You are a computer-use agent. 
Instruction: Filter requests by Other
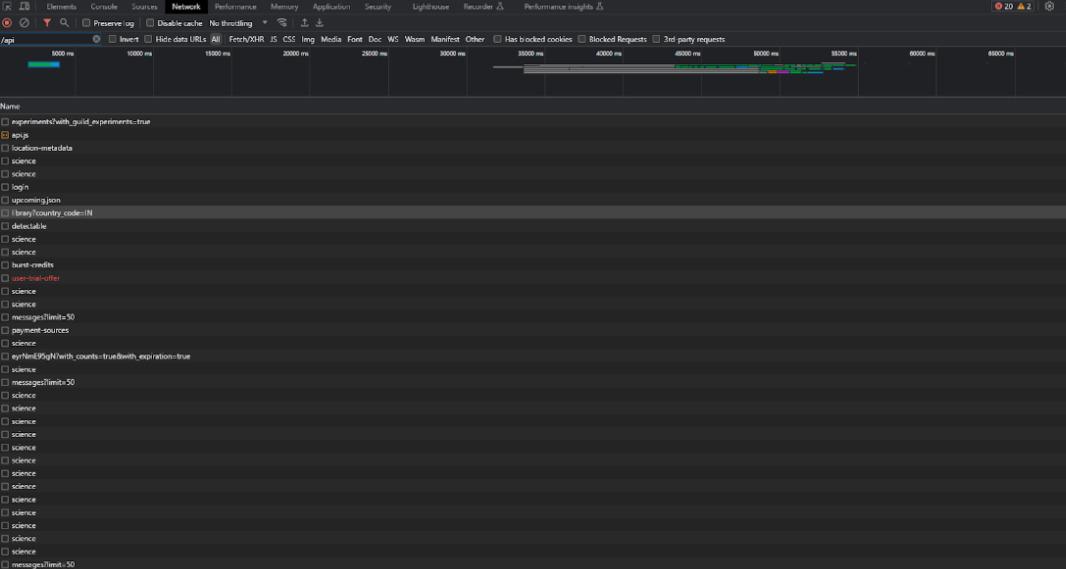pyautogui.click(x=475, y=39)
